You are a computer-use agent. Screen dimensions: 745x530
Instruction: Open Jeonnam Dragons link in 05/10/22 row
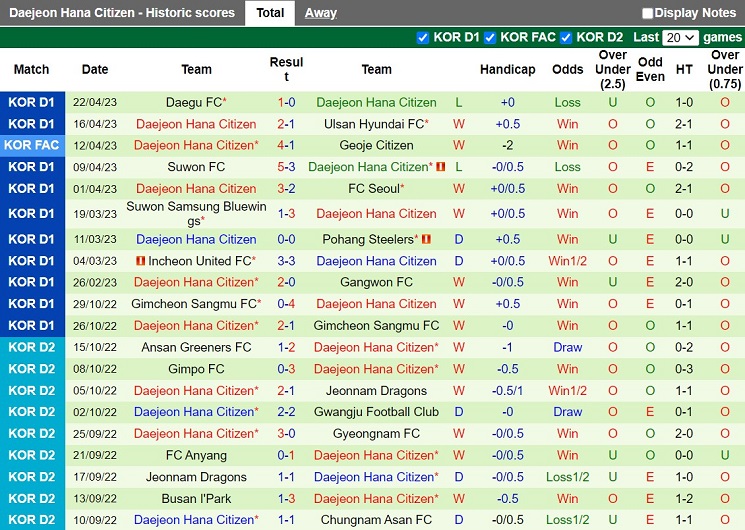376,391
